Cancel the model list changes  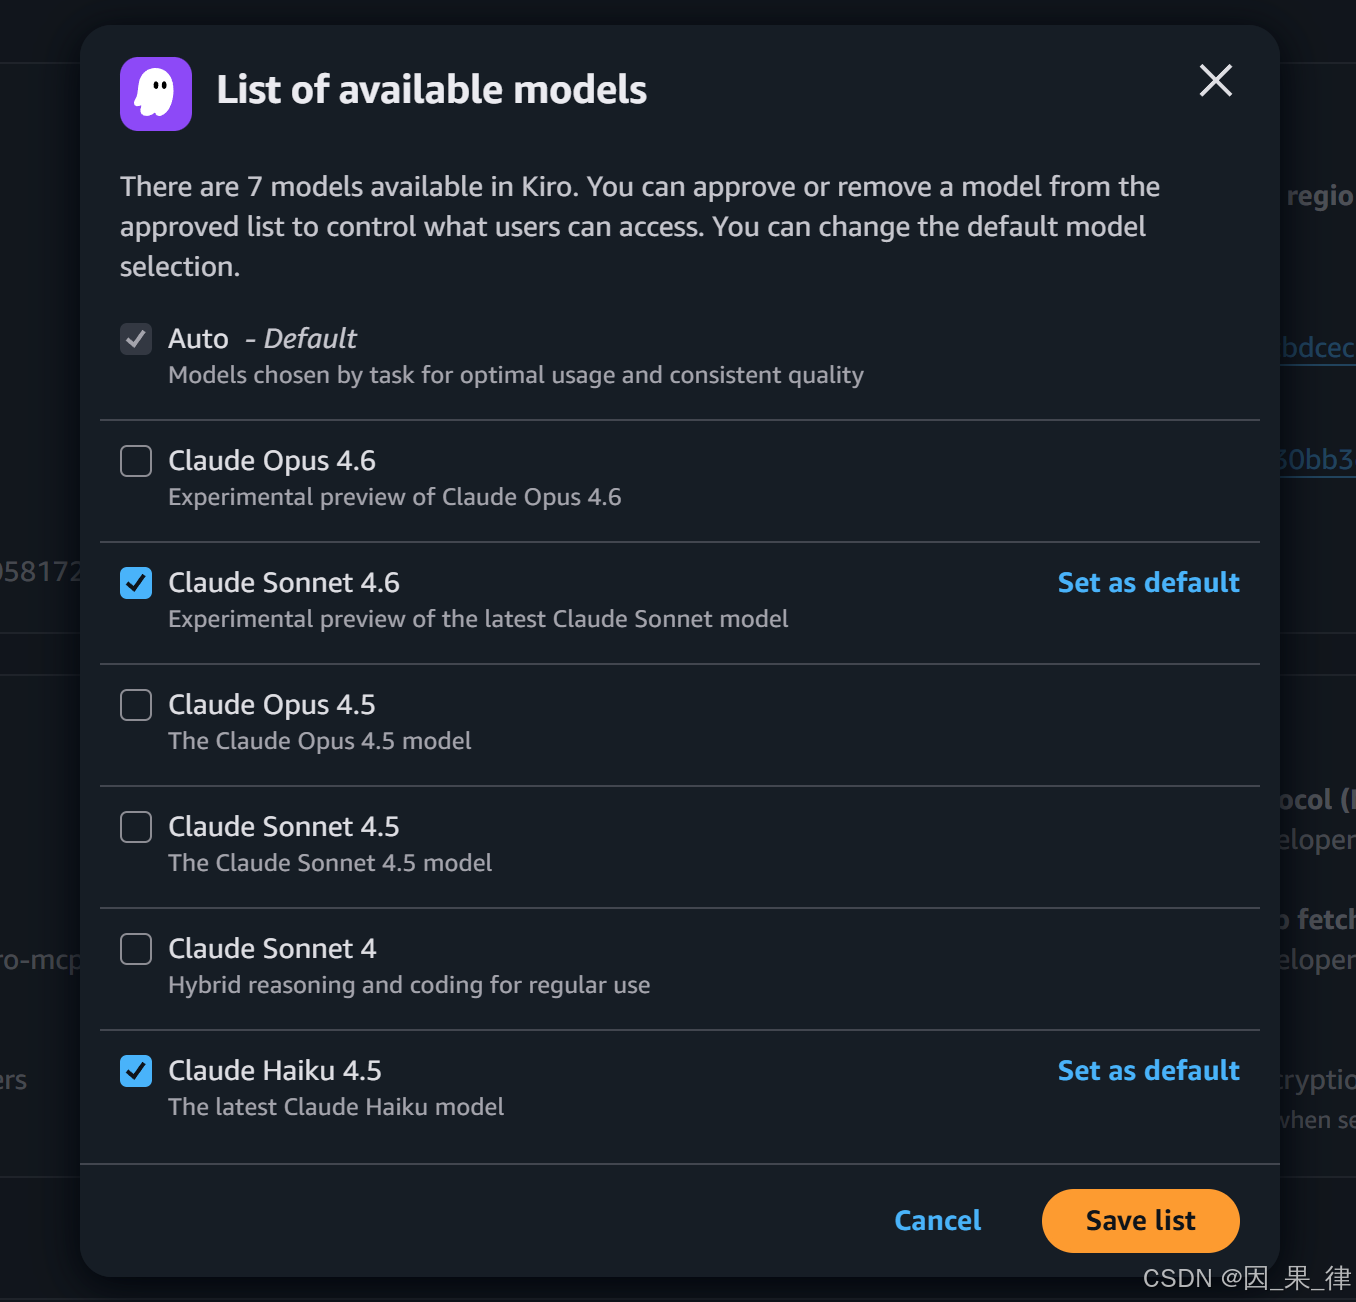point(937,1221)
